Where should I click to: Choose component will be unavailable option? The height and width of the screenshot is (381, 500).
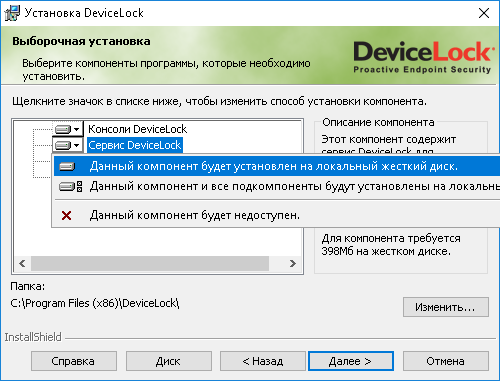277,215
